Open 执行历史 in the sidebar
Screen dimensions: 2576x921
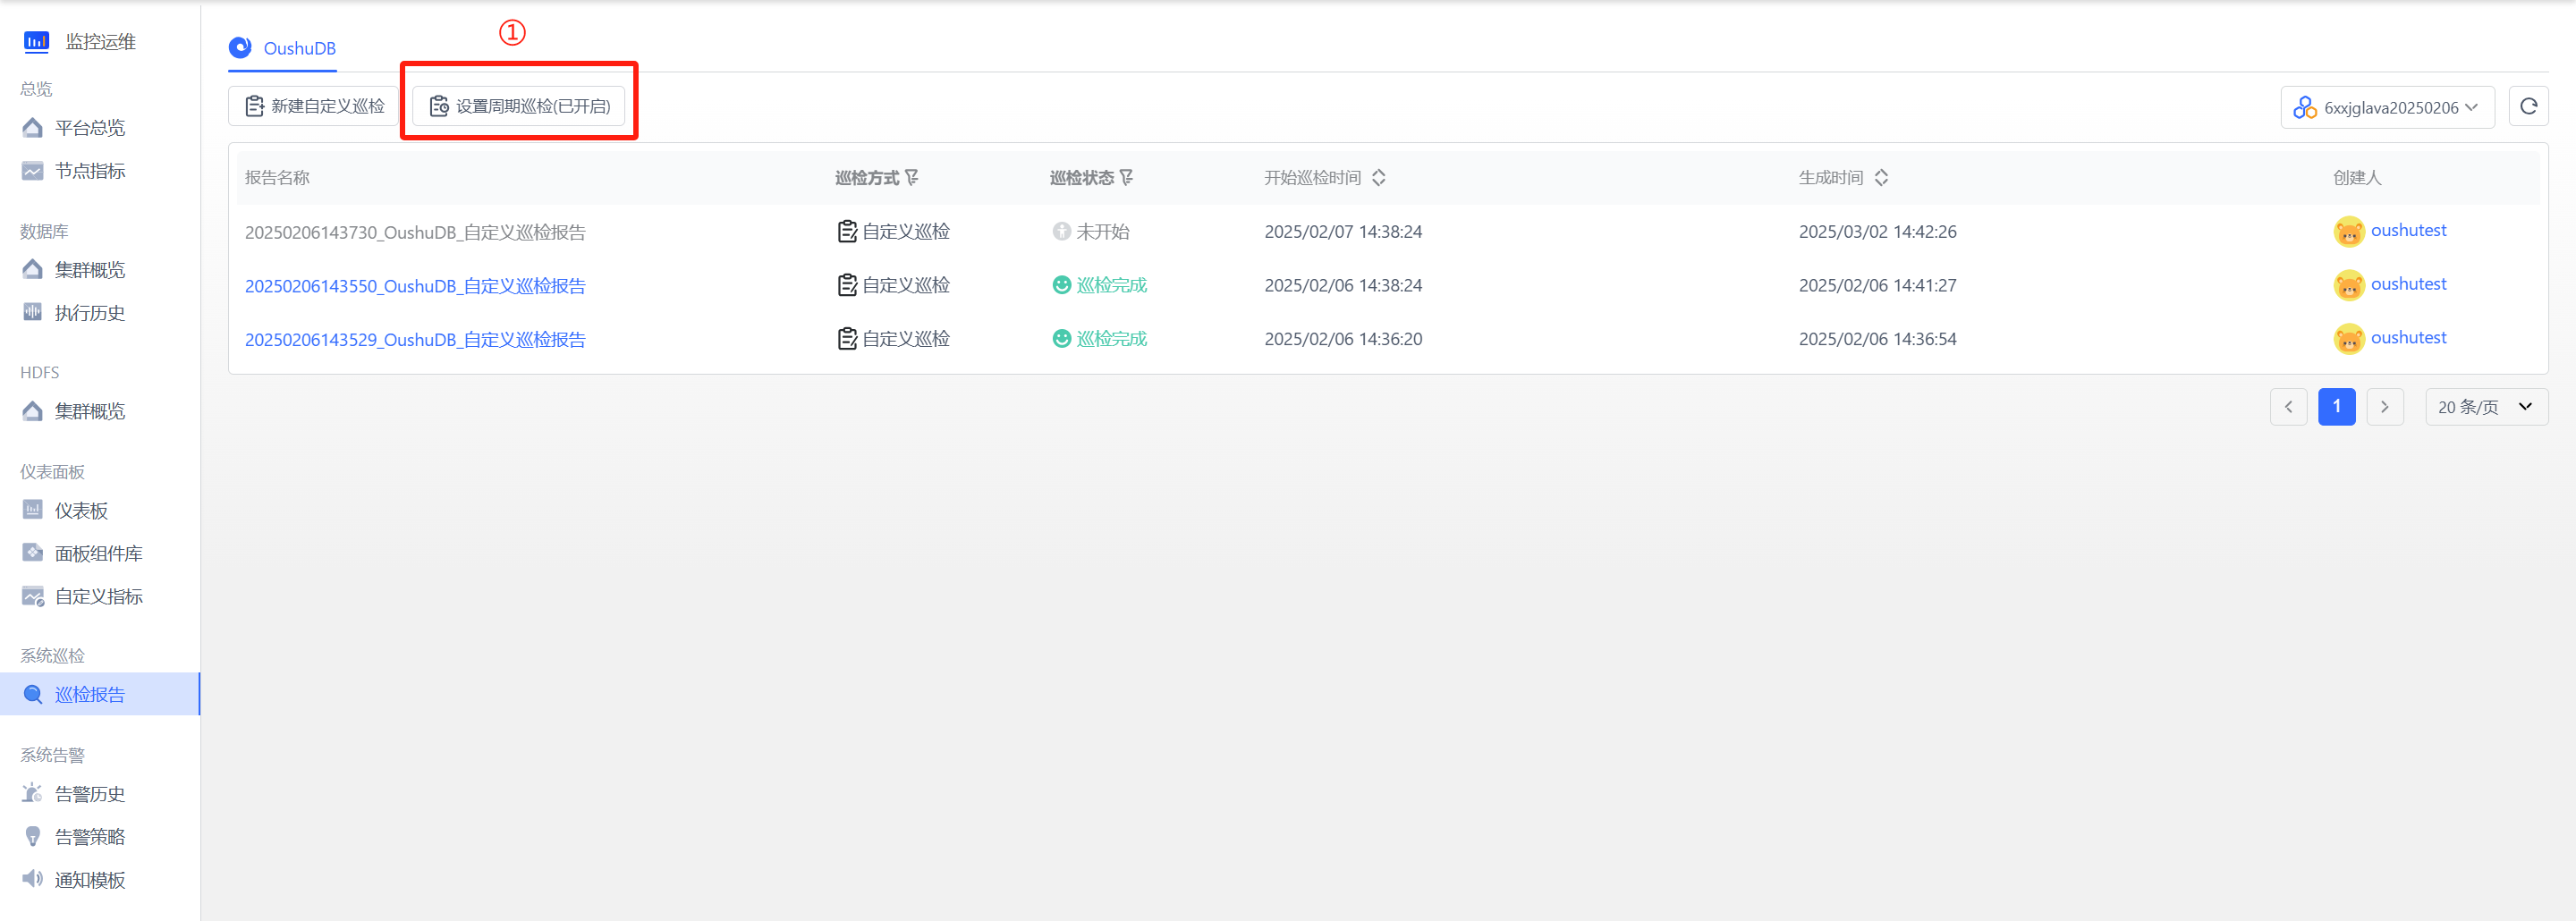click(x=89, y=313)
